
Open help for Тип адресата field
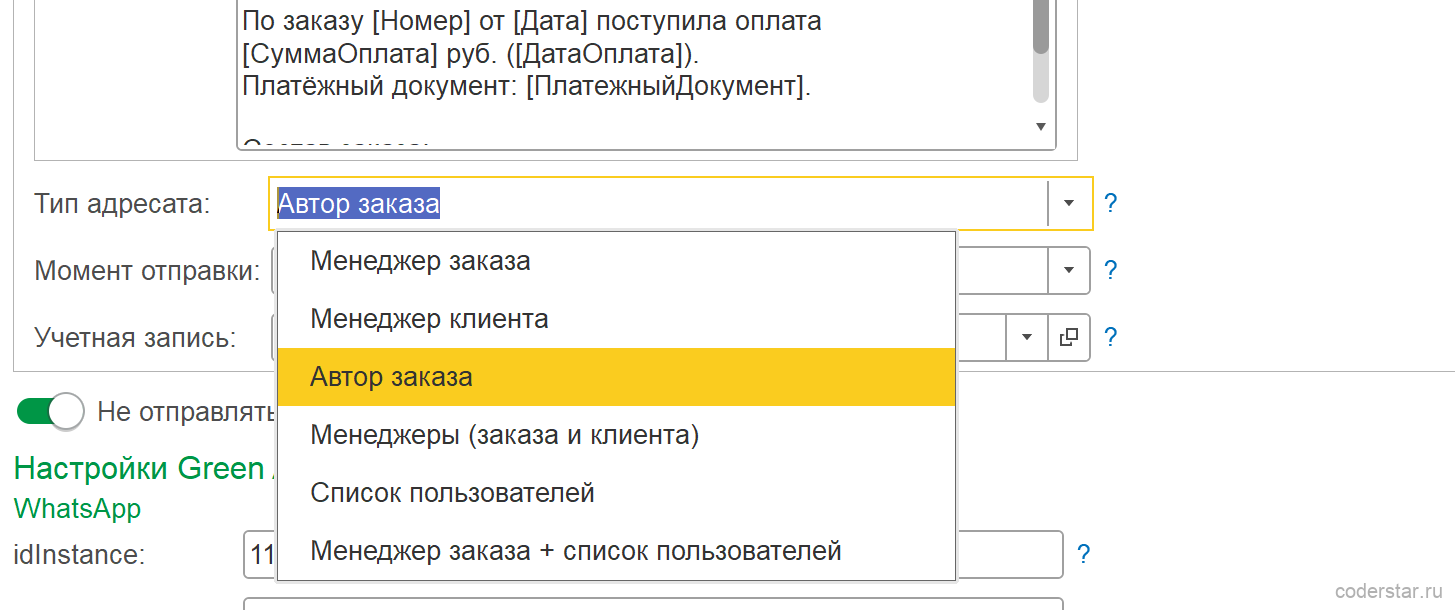coord(1110,204)
